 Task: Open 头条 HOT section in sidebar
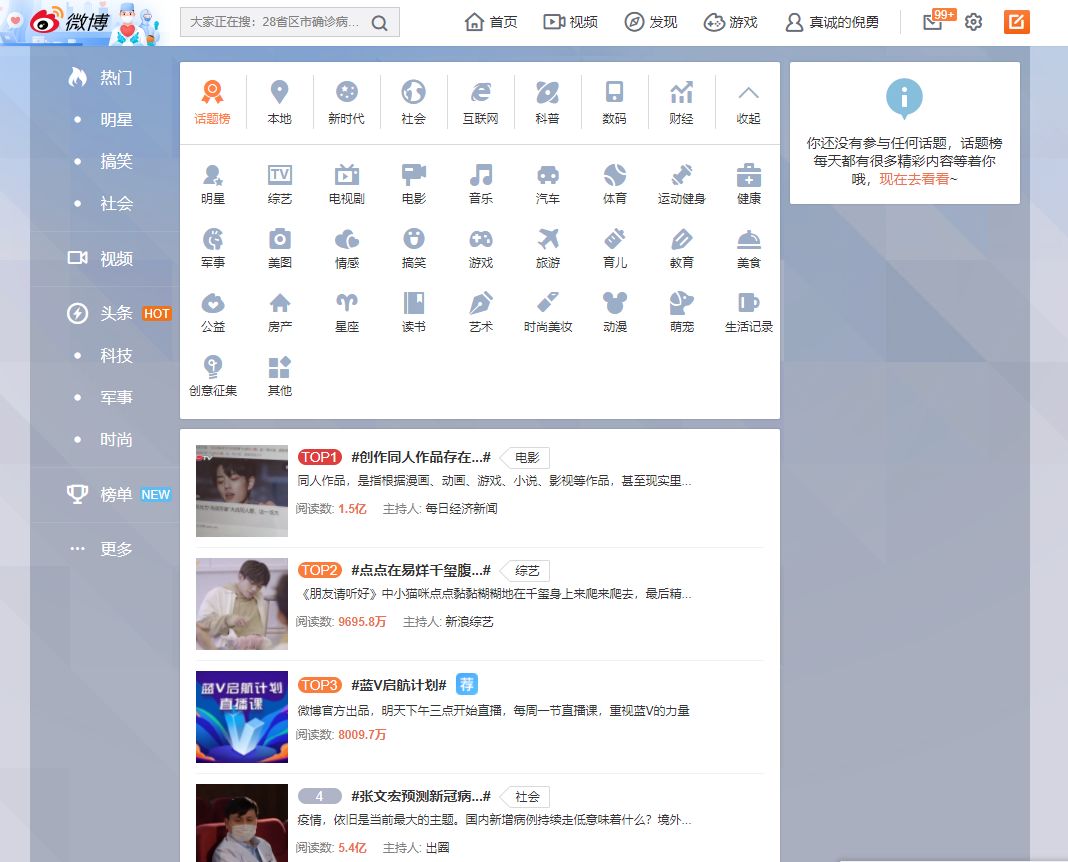tap(116, 313)
